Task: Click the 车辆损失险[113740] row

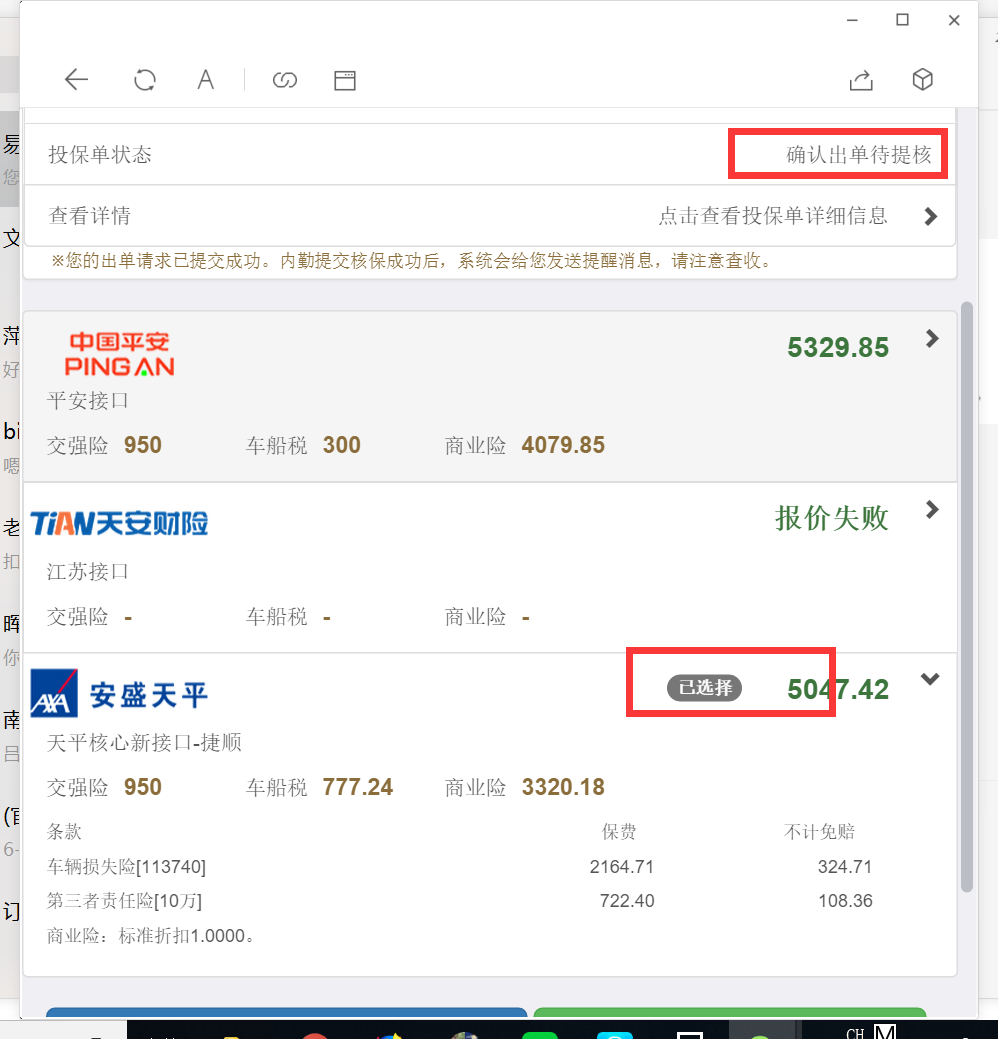Action: 490,867
